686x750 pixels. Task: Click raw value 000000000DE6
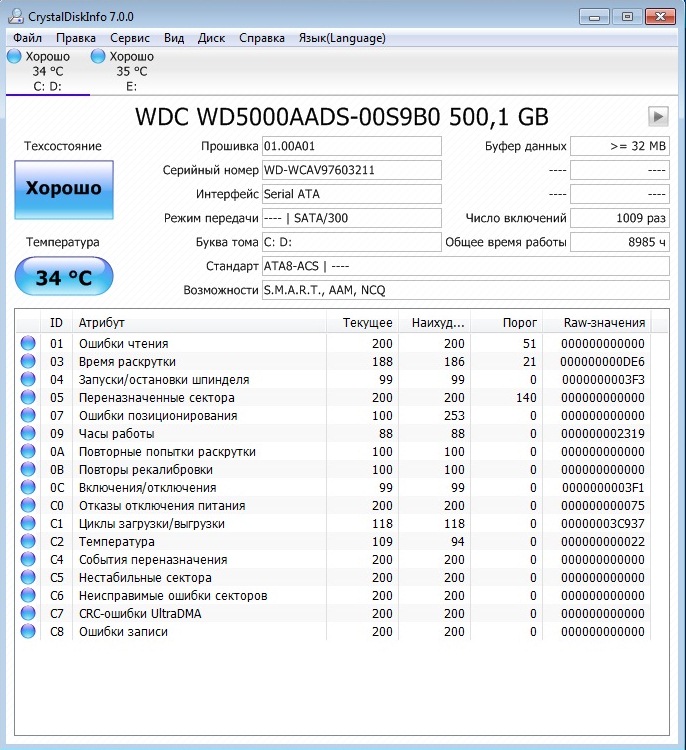pos(603,362)
